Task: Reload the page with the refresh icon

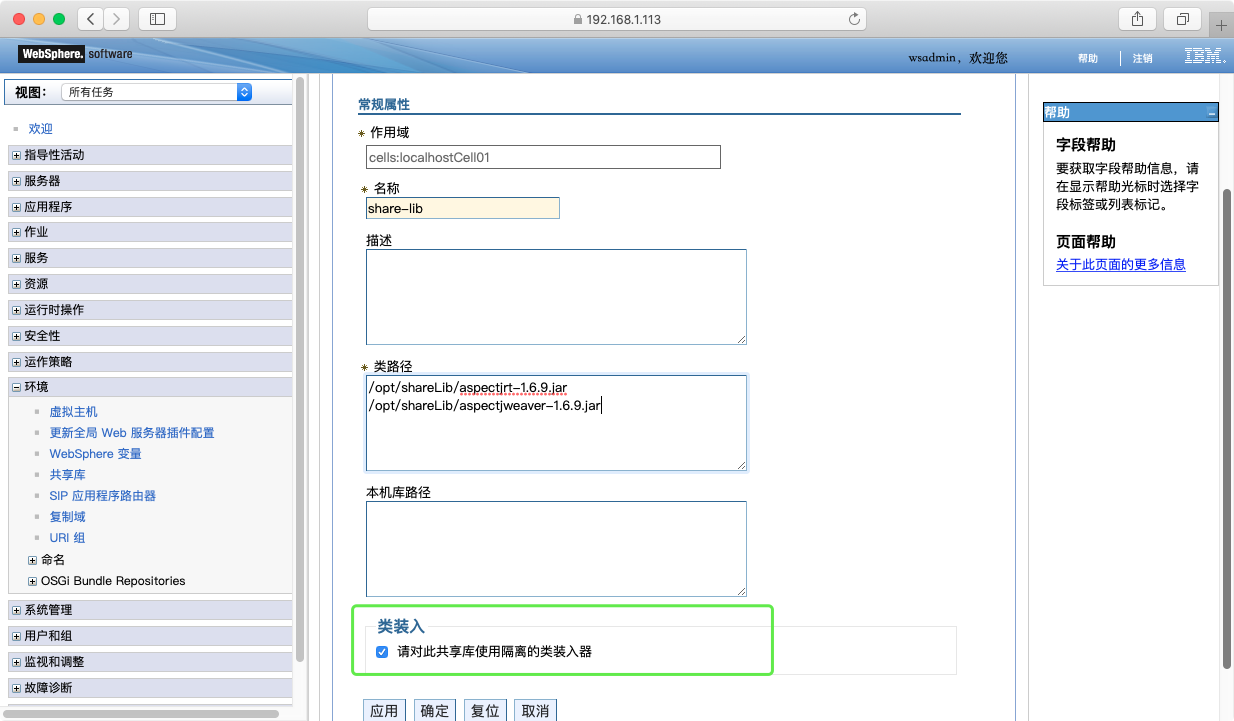Action: pos(854,19)
